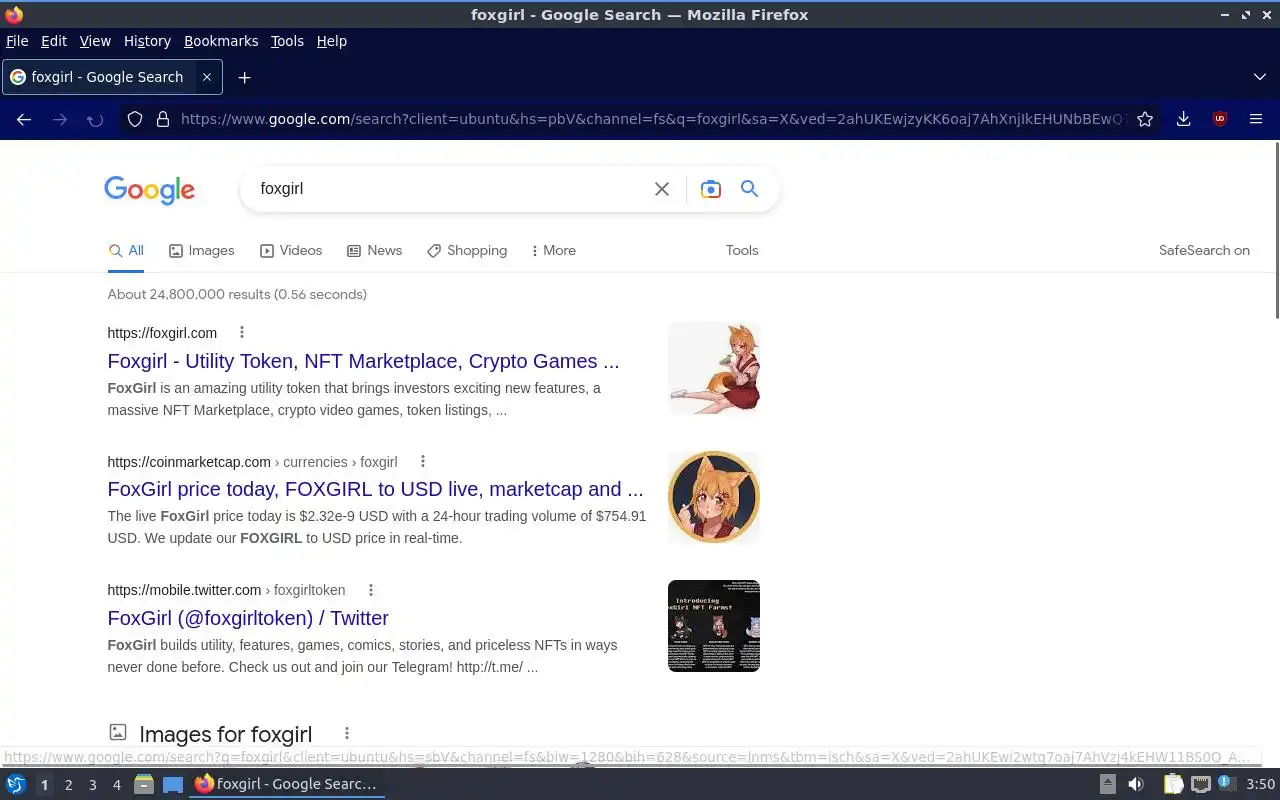Click the foxgirl.com result thumbnail image

pyautogui.click(x=714, y=368)
